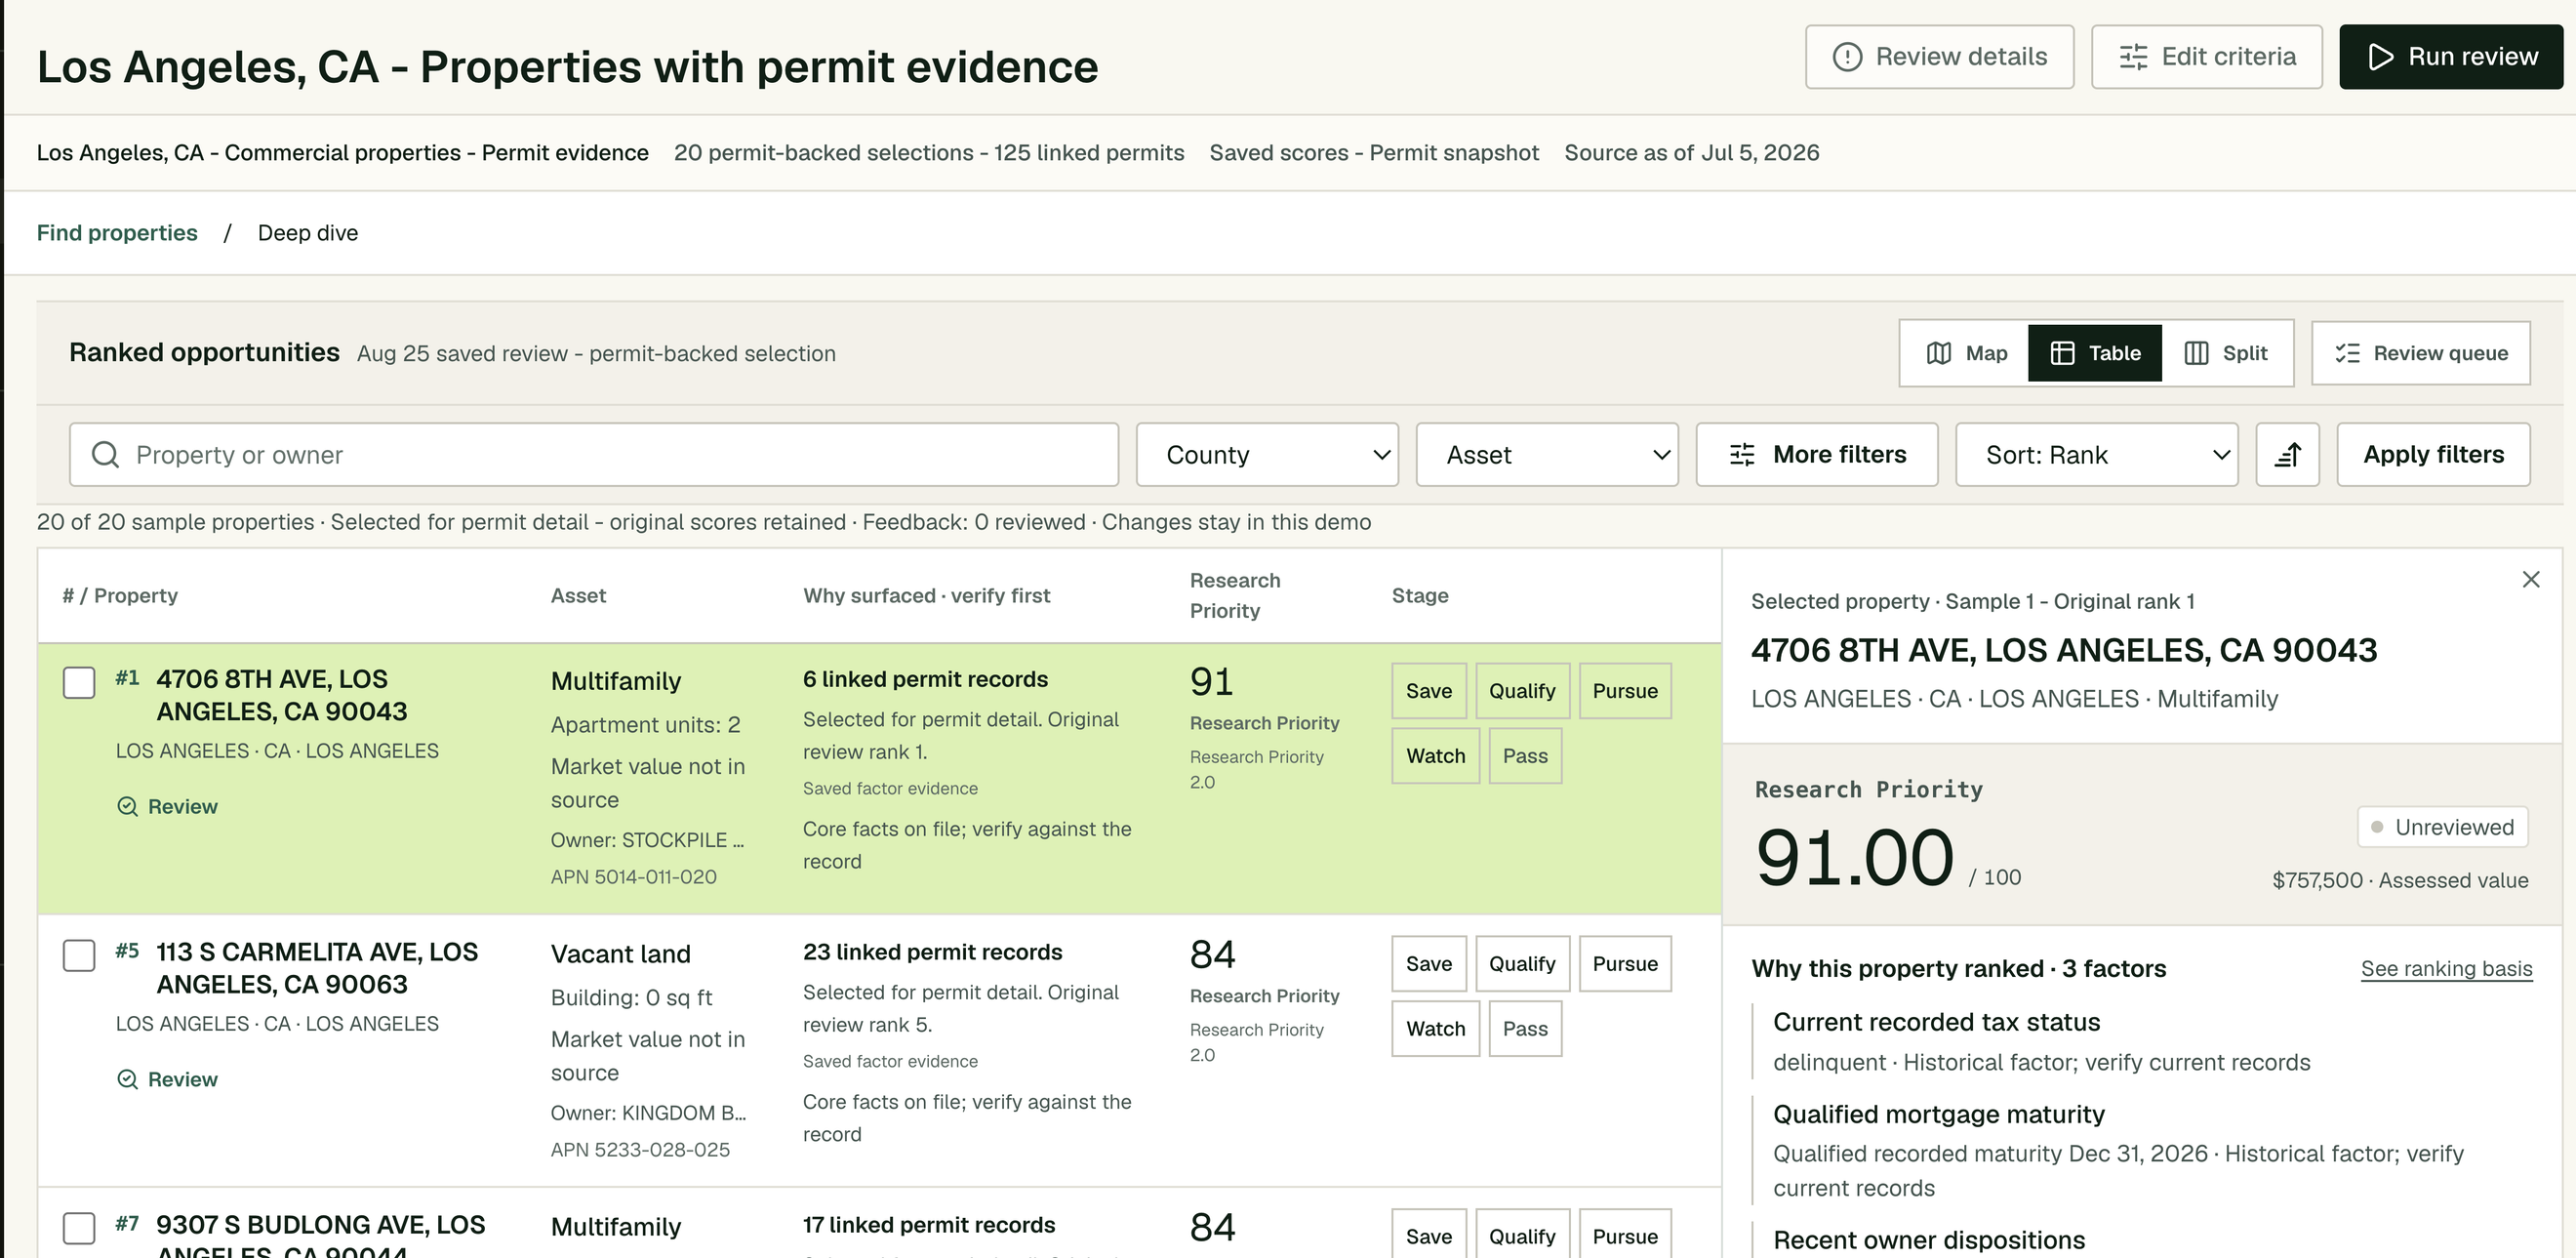
Task: Click the Review link under 113 S CARMELITA AVE
Action: [x=168, y=1079]
